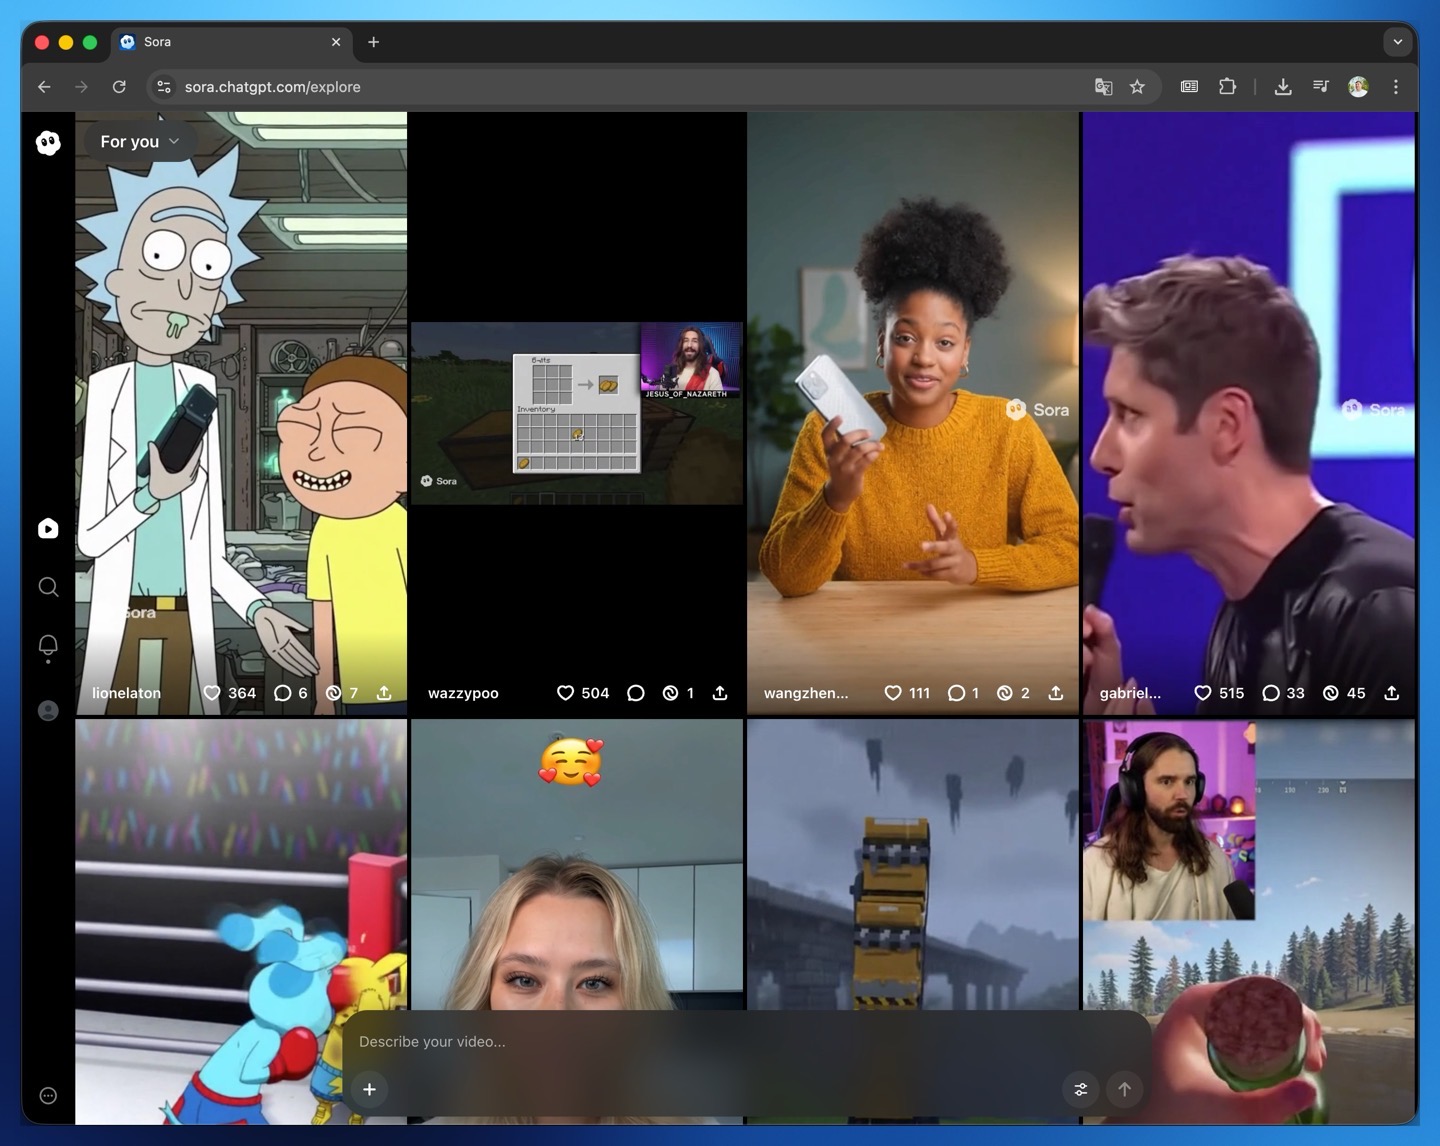1440x1146 pixels.
Task: Open notifications bell in sidebar
Action: tap(48, 647)
